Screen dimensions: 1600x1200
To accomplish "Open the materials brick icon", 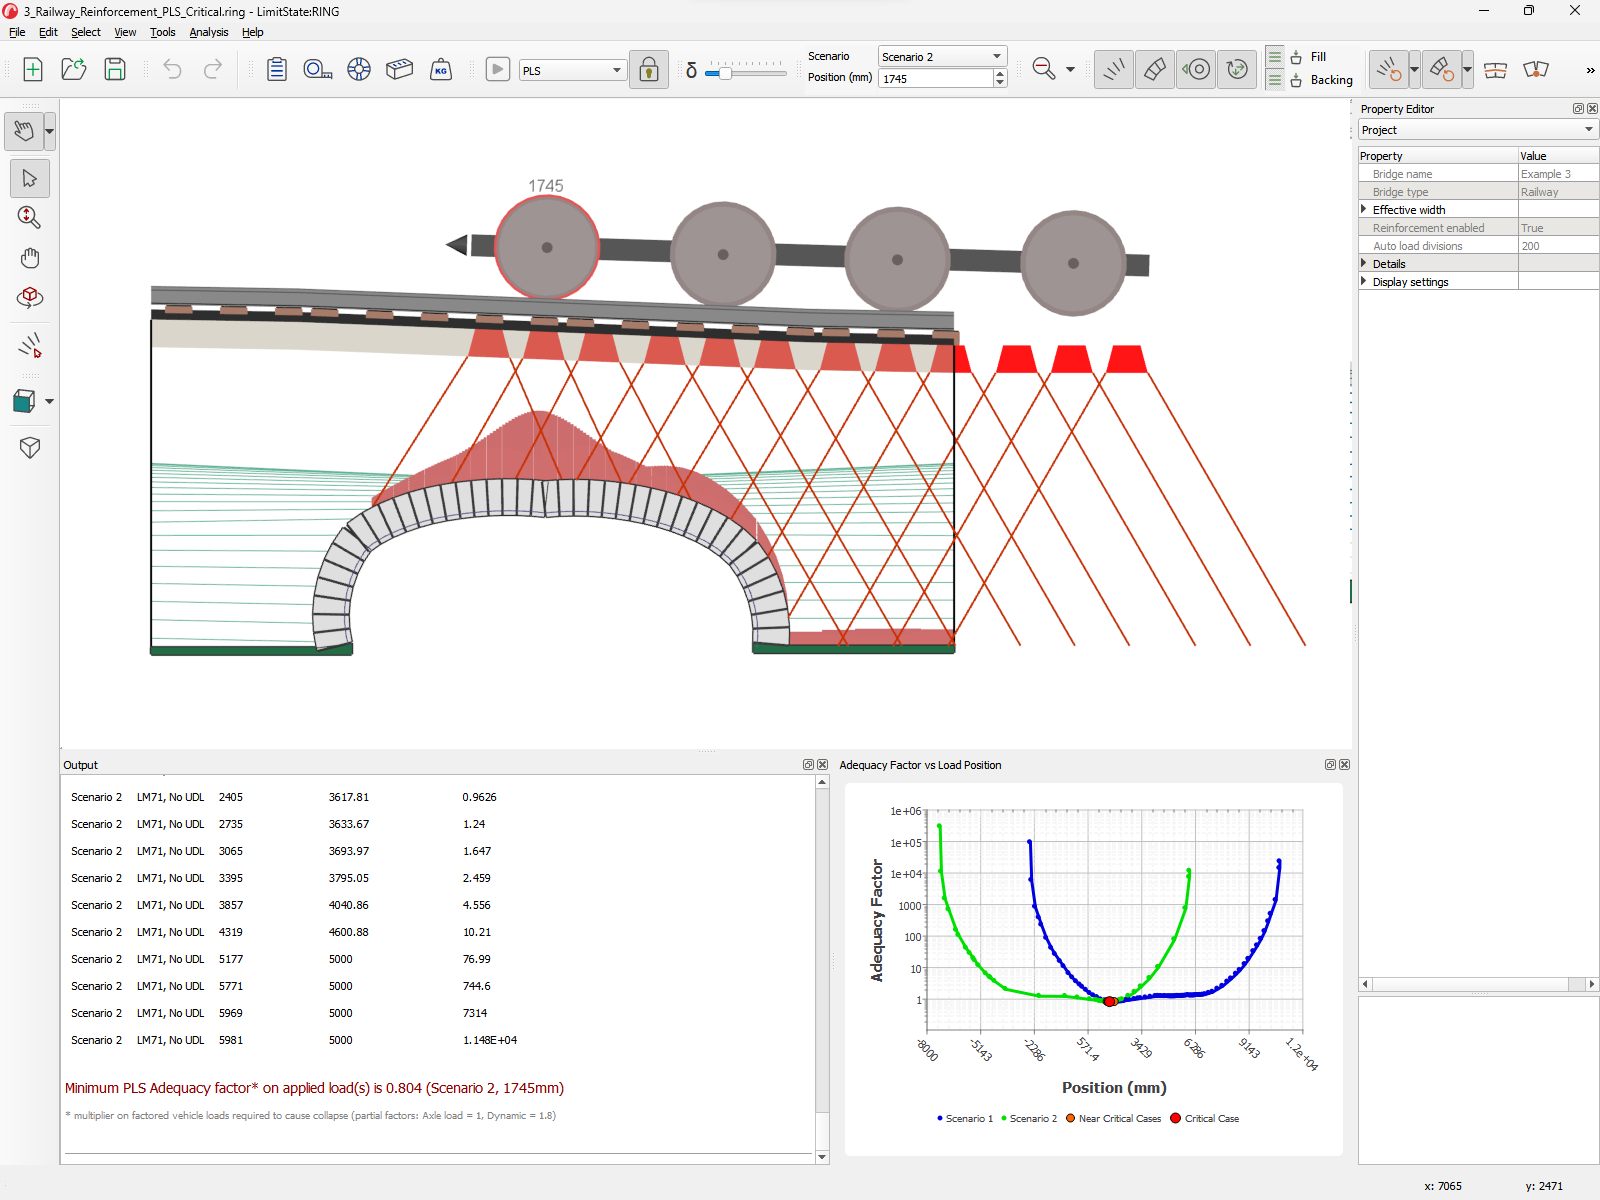I will pyautogui.click(x=399, y=69).
